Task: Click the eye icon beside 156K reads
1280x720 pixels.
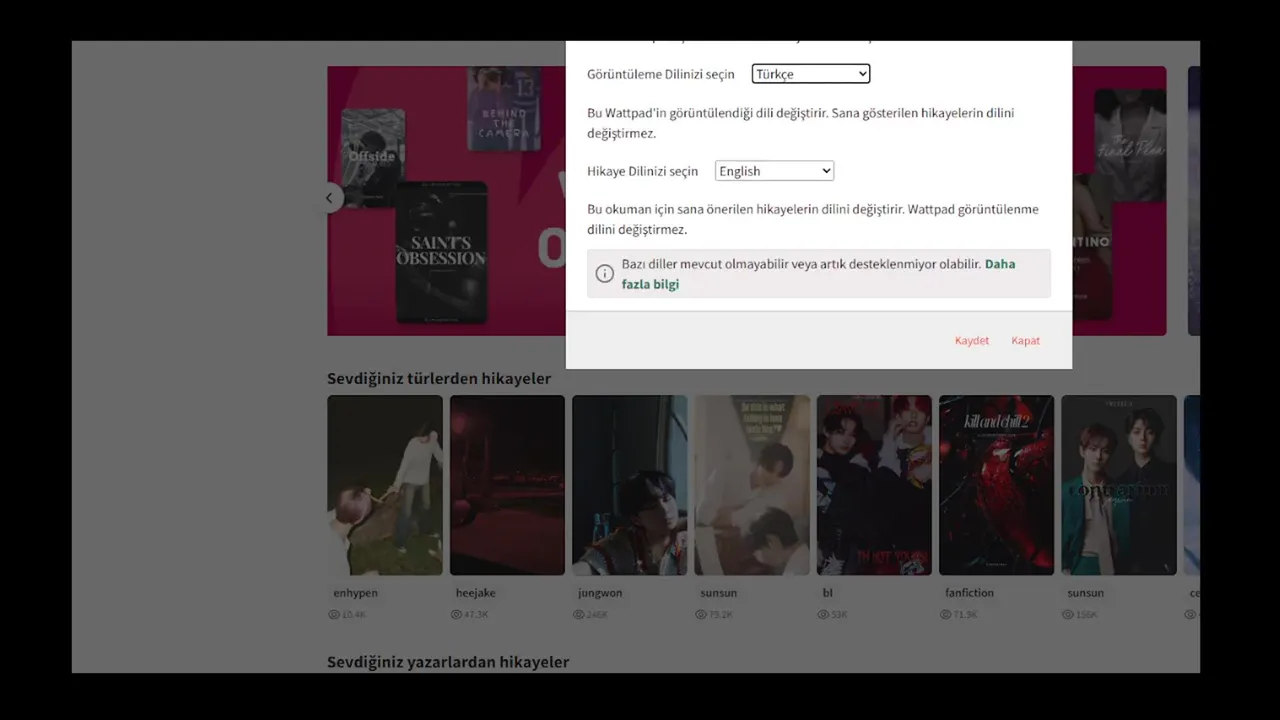Action: coord(1068,615)
